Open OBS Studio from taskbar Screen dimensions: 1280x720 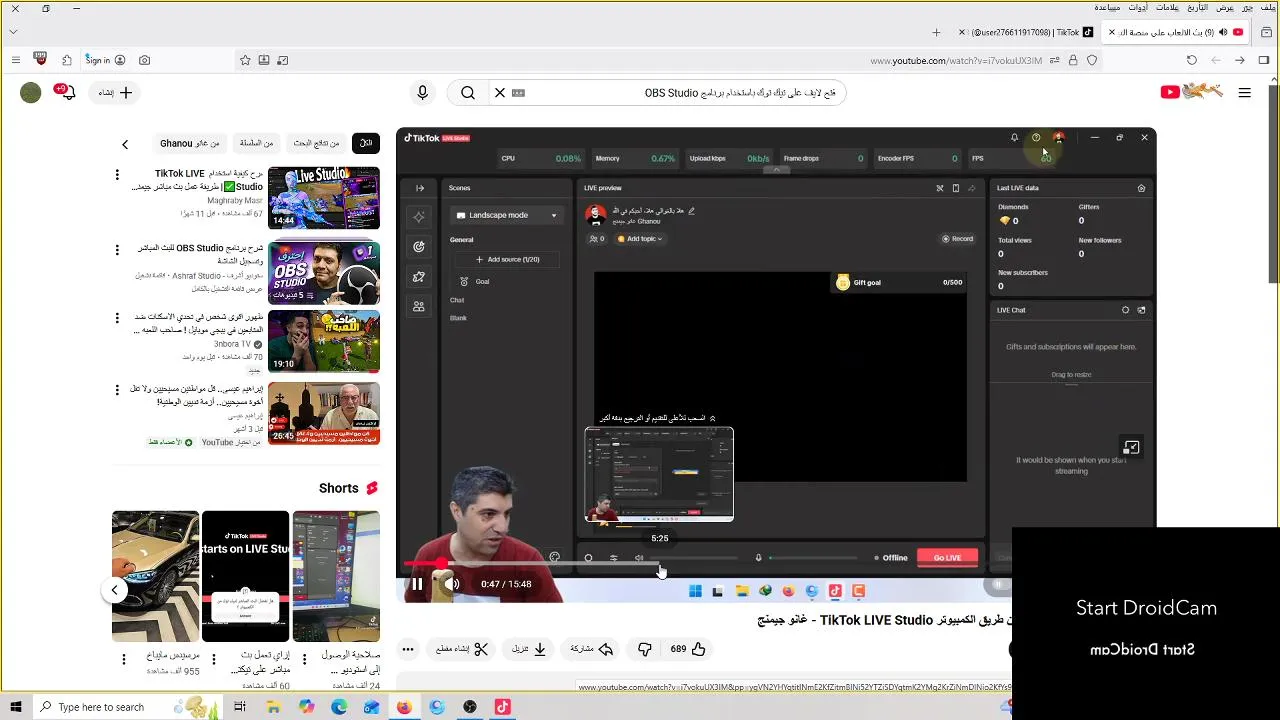click(x=470, y=707)
